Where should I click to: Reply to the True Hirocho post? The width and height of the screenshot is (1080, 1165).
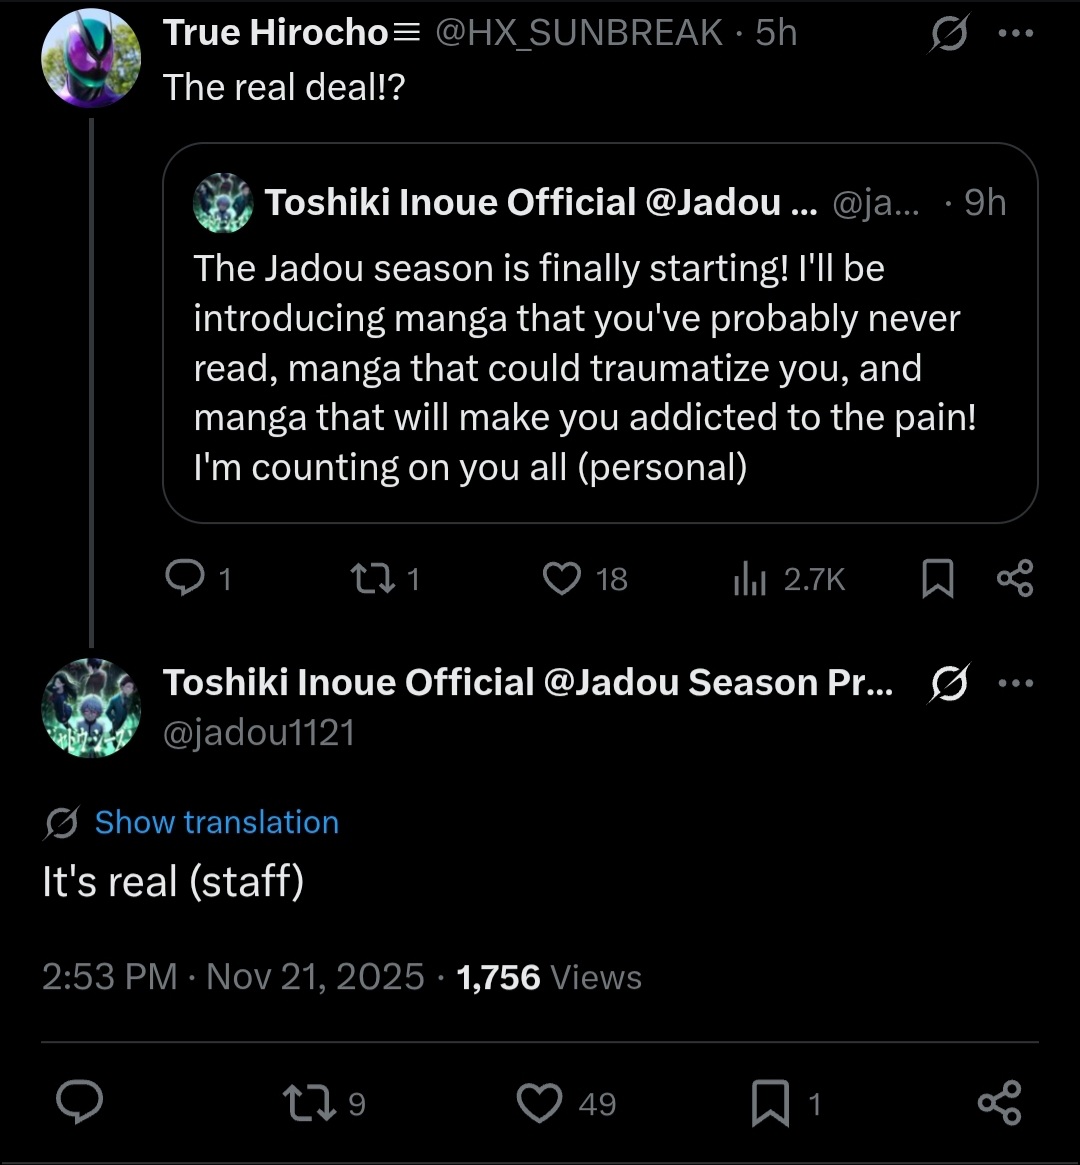click(x=185, y=578)
